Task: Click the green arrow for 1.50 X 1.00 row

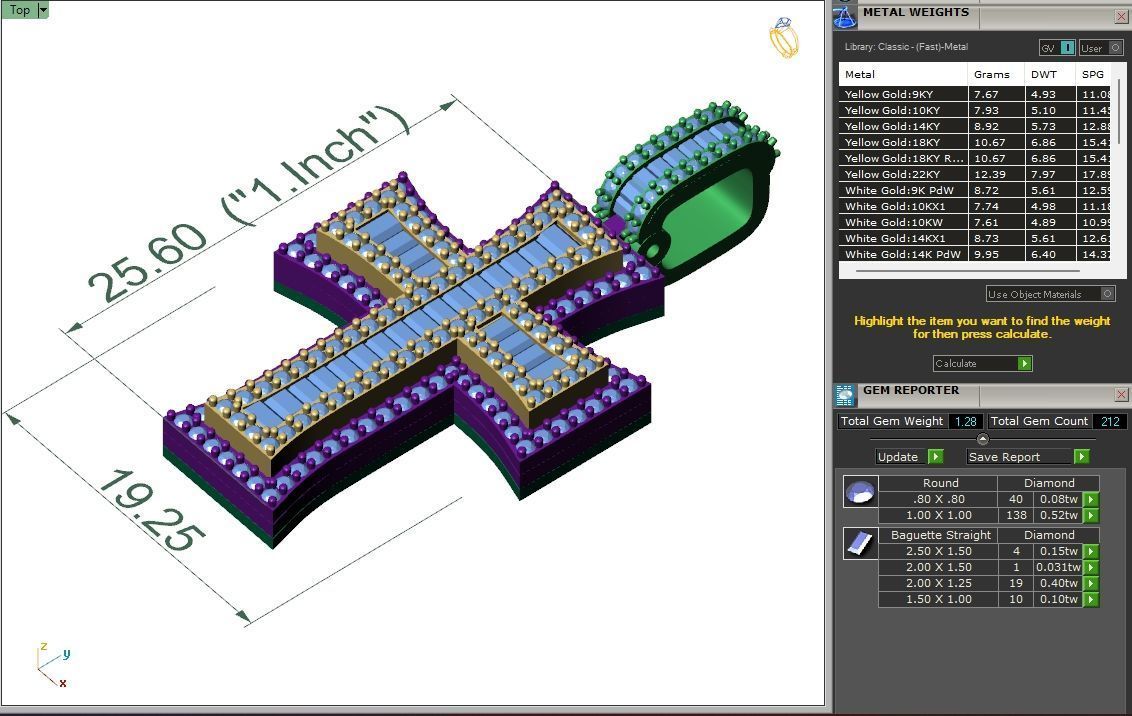Action: [x=1091, y=599]
